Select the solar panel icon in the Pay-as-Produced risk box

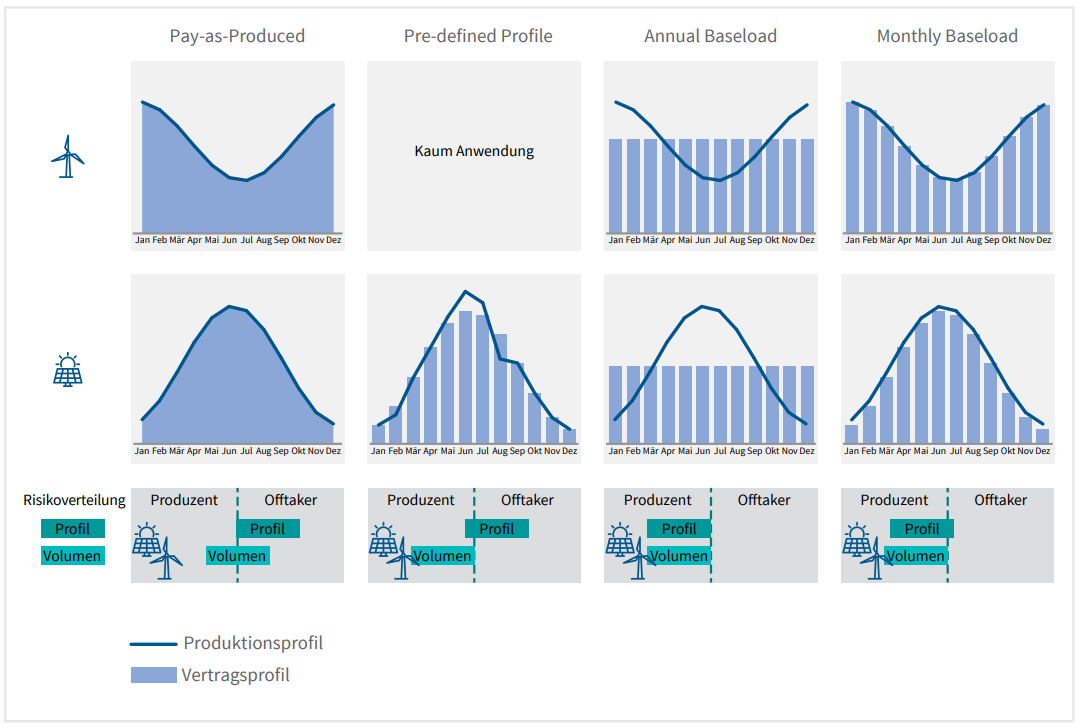tap(147, 540)
